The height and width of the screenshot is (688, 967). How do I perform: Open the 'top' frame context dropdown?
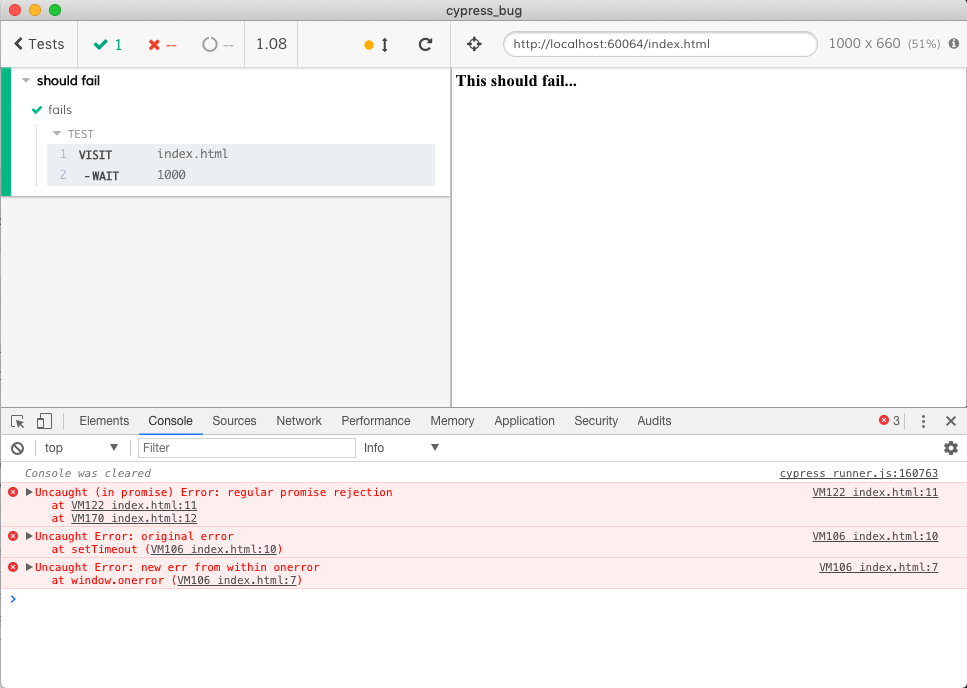coord(80,447)
